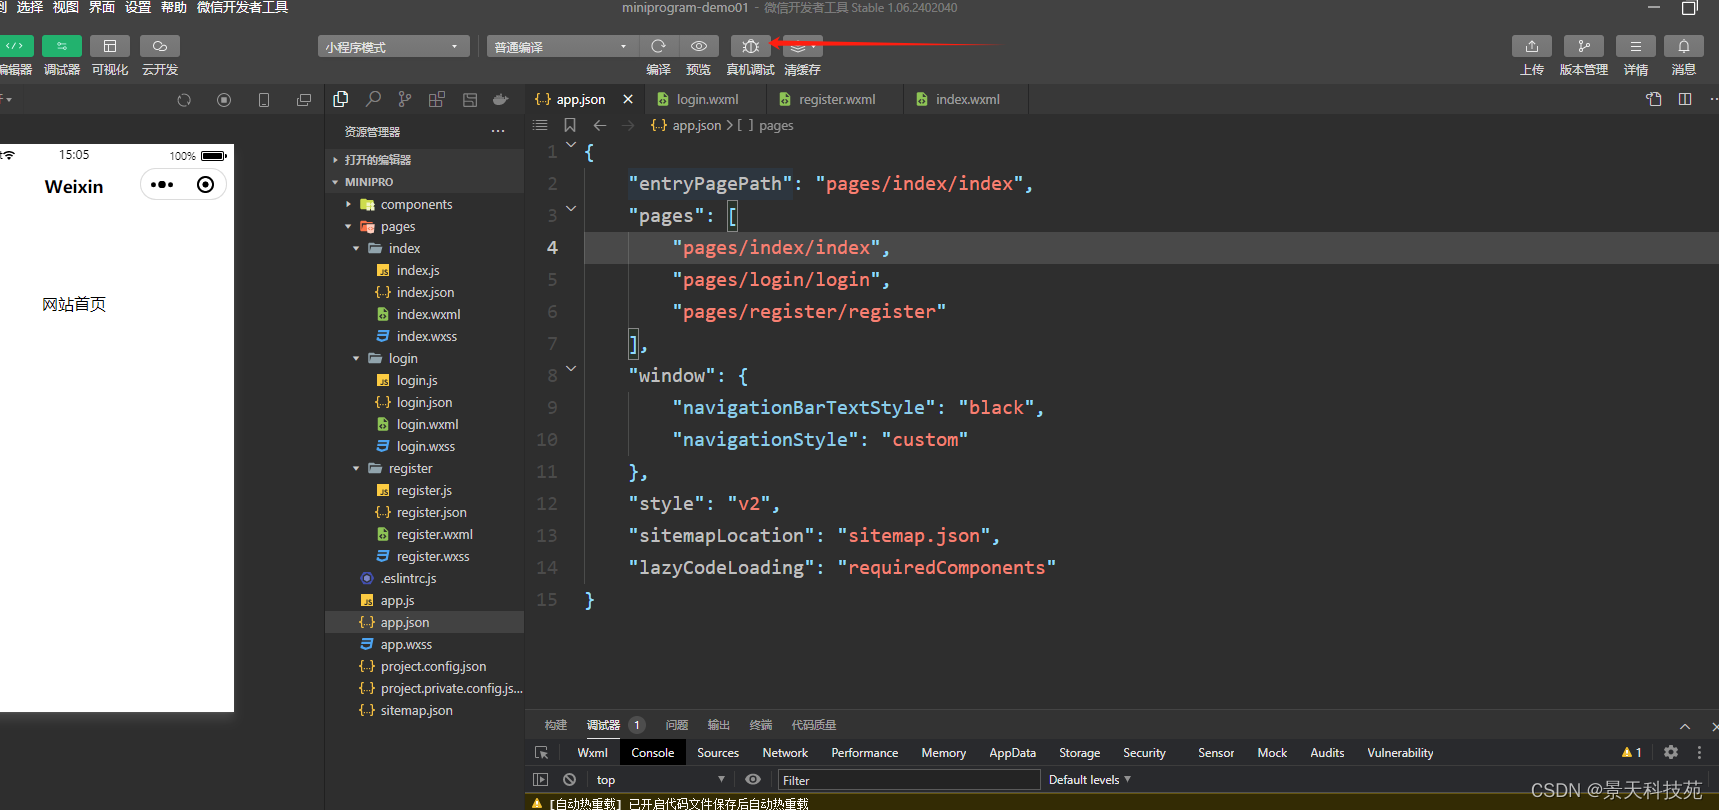The width and height of the screenshot is (1719, 810).
Task: Click the editor bookmark icon
Action: pyautogui.click(x=570, y=125)
